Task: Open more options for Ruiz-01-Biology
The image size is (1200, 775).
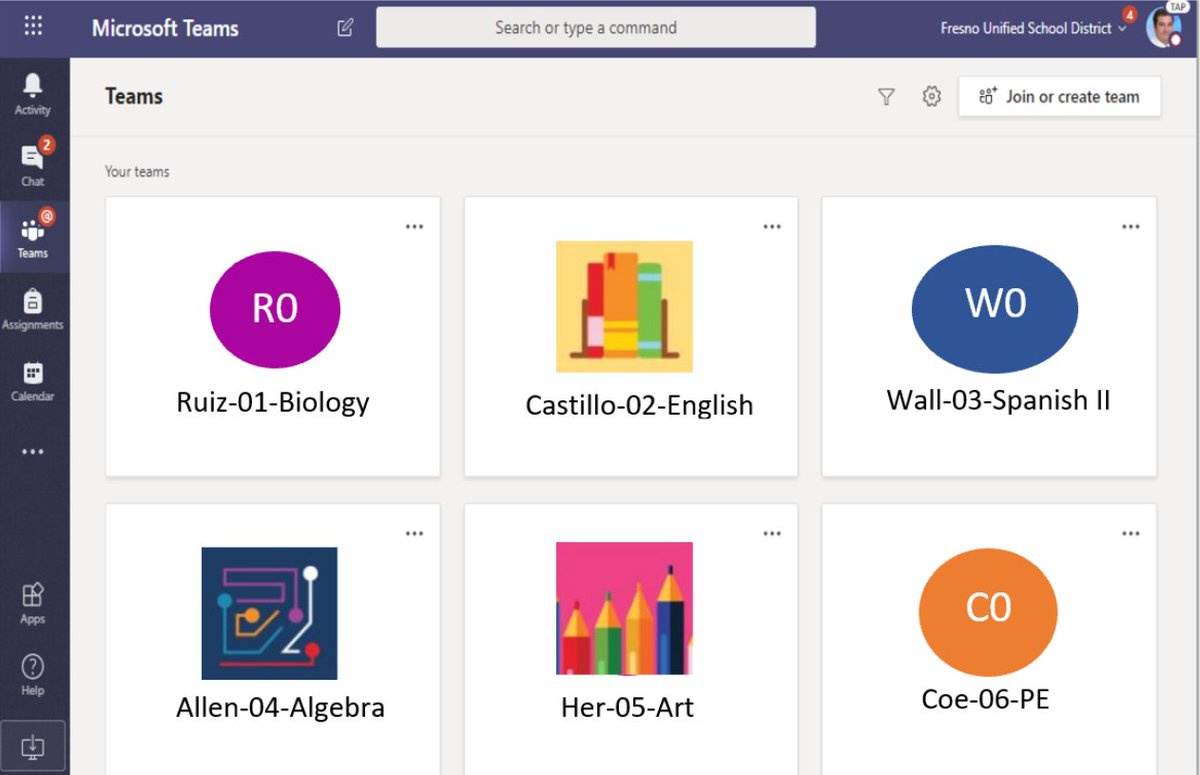Action: 414,227
